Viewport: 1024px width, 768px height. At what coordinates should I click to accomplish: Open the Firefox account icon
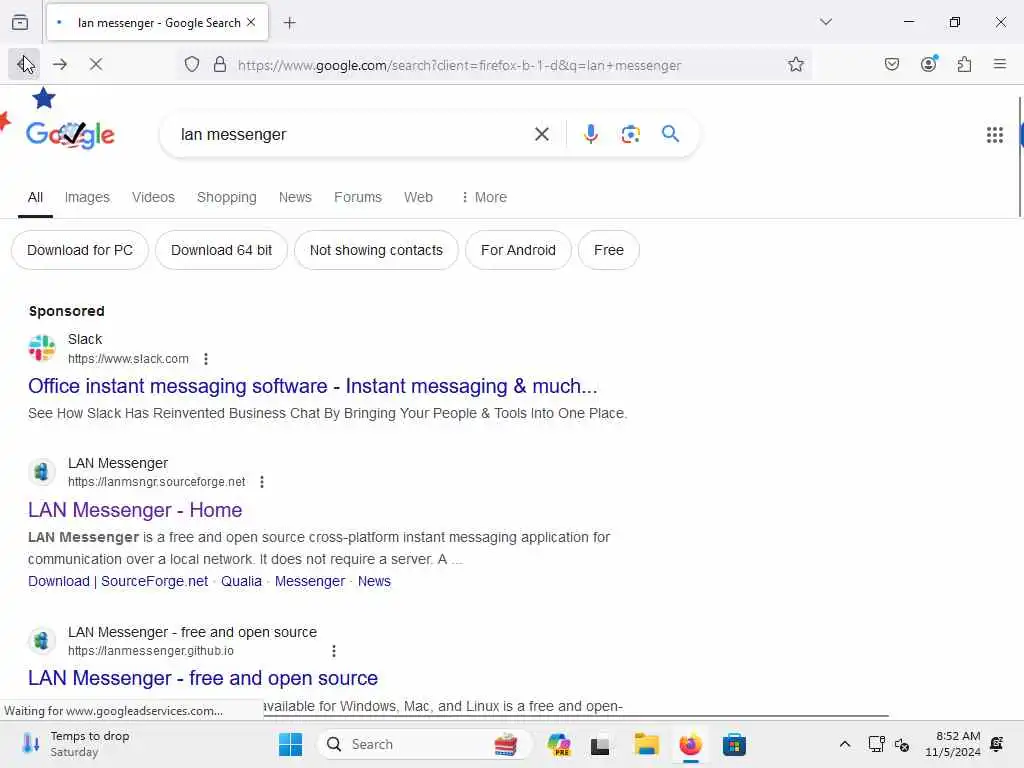(928, 64)
